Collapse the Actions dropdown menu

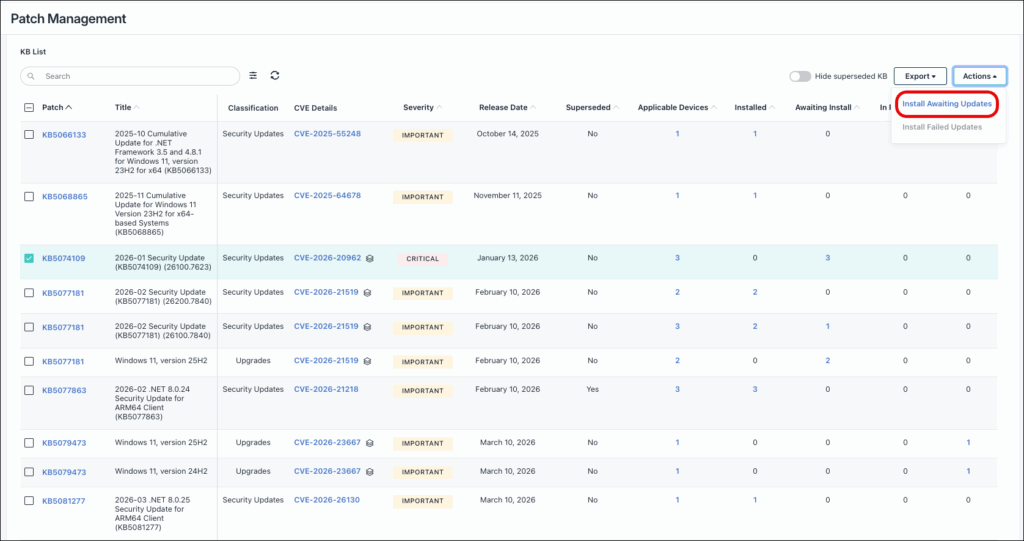pos(979,76)
